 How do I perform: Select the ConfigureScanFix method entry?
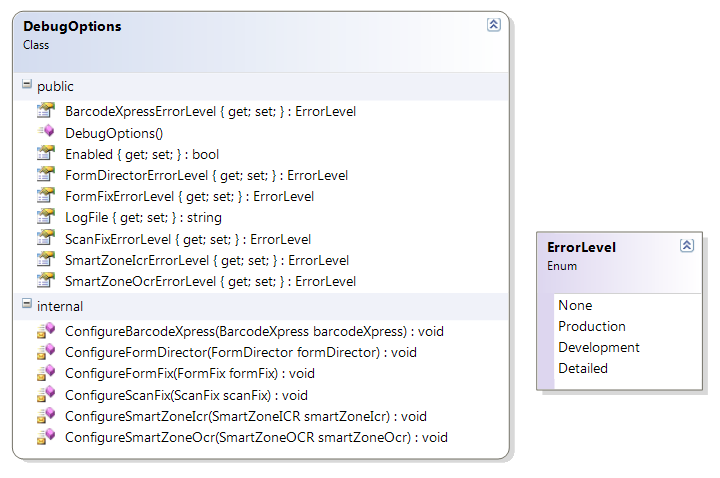click(x=186, y=395)
